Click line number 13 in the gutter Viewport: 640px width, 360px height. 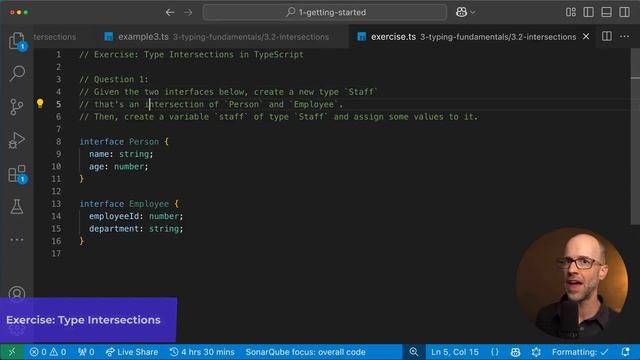tap(56, 204)
